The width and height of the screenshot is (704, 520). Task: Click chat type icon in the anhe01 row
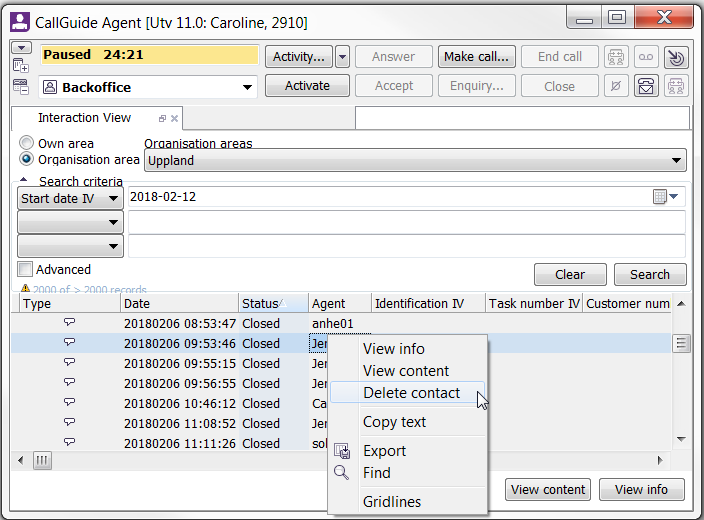tap(70, 322)
